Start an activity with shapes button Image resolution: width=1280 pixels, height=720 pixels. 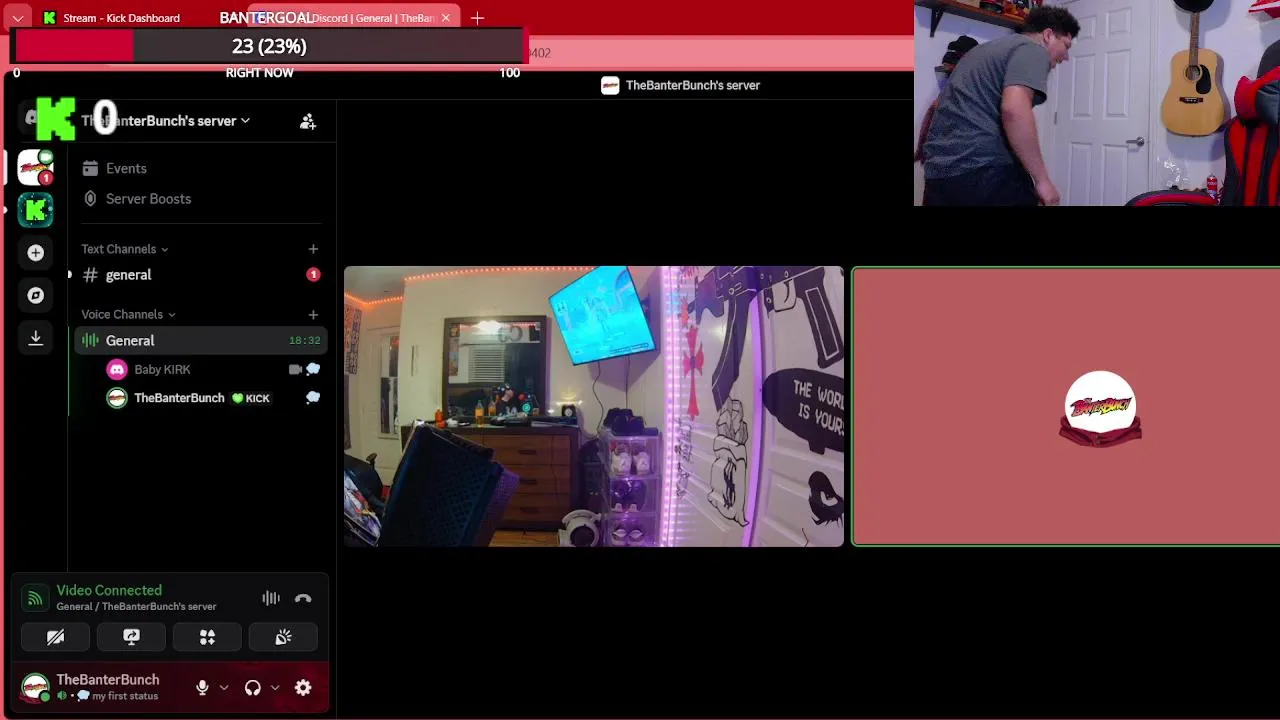(207, 637)
